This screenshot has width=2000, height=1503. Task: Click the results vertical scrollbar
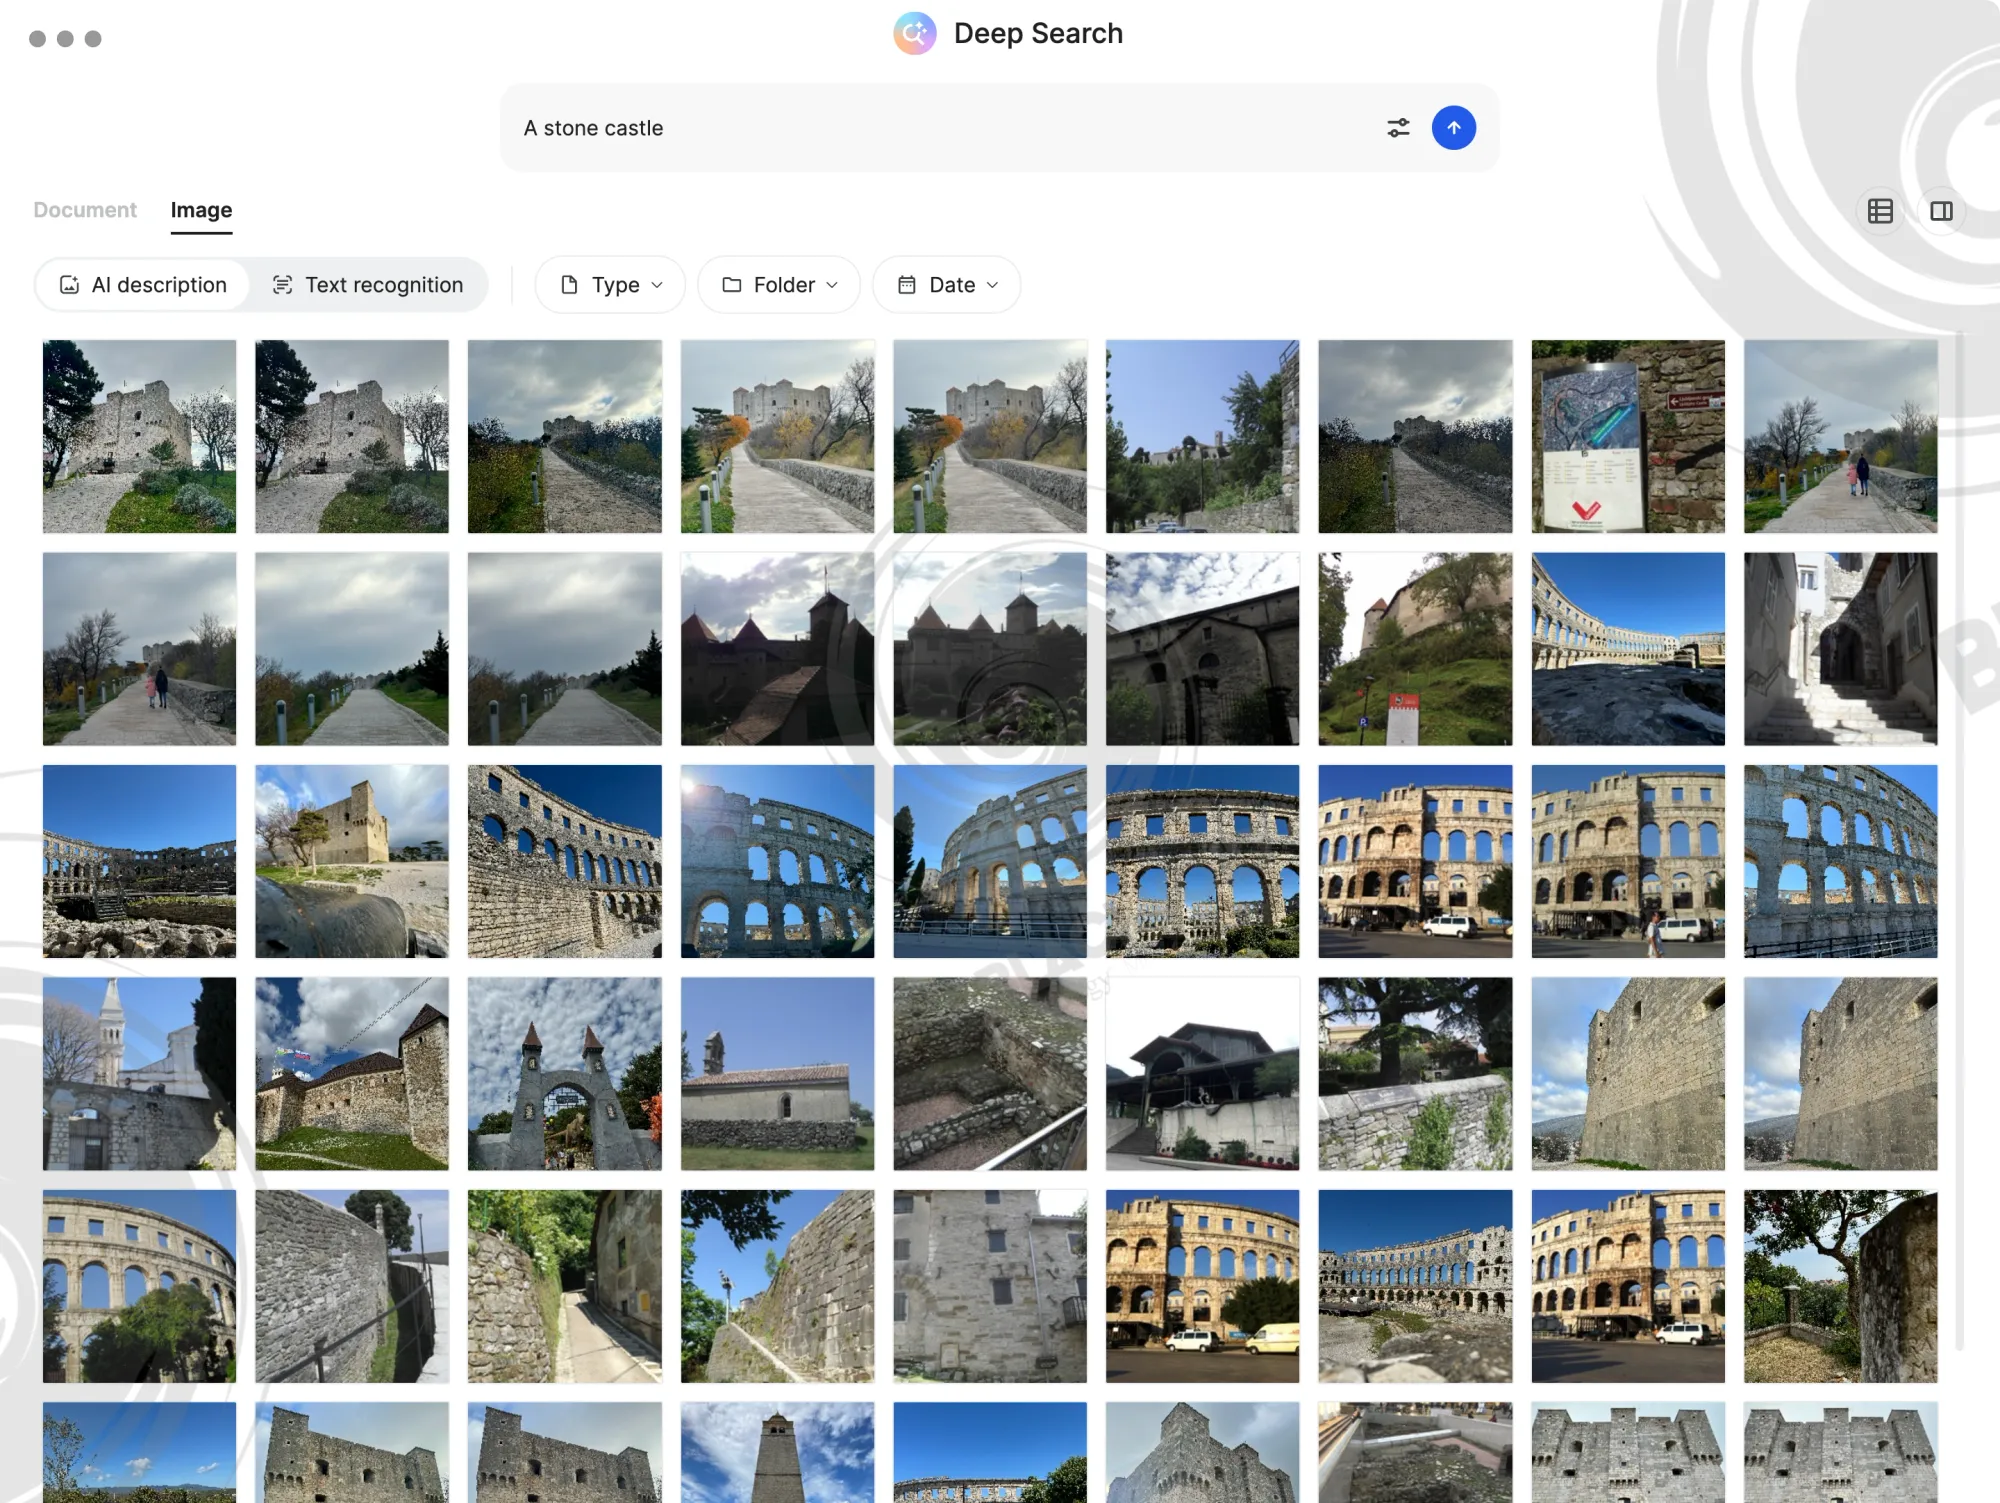1958,840
